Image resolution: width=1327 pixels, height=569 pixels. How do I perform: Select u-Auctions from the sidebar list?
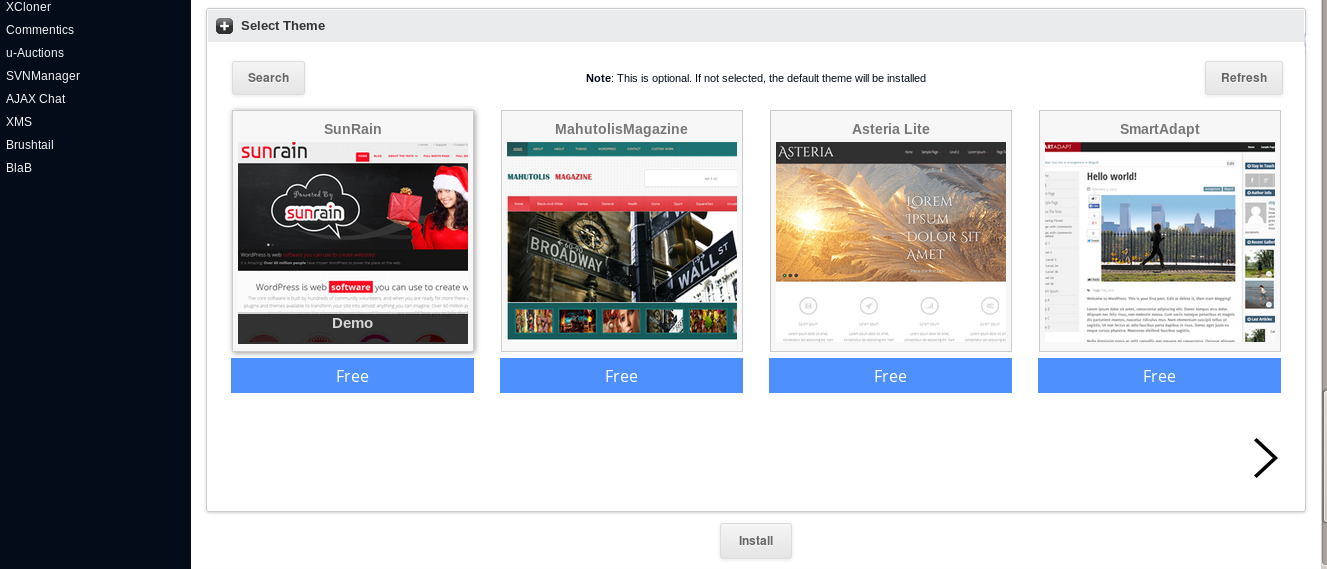[x=35, y=53]
